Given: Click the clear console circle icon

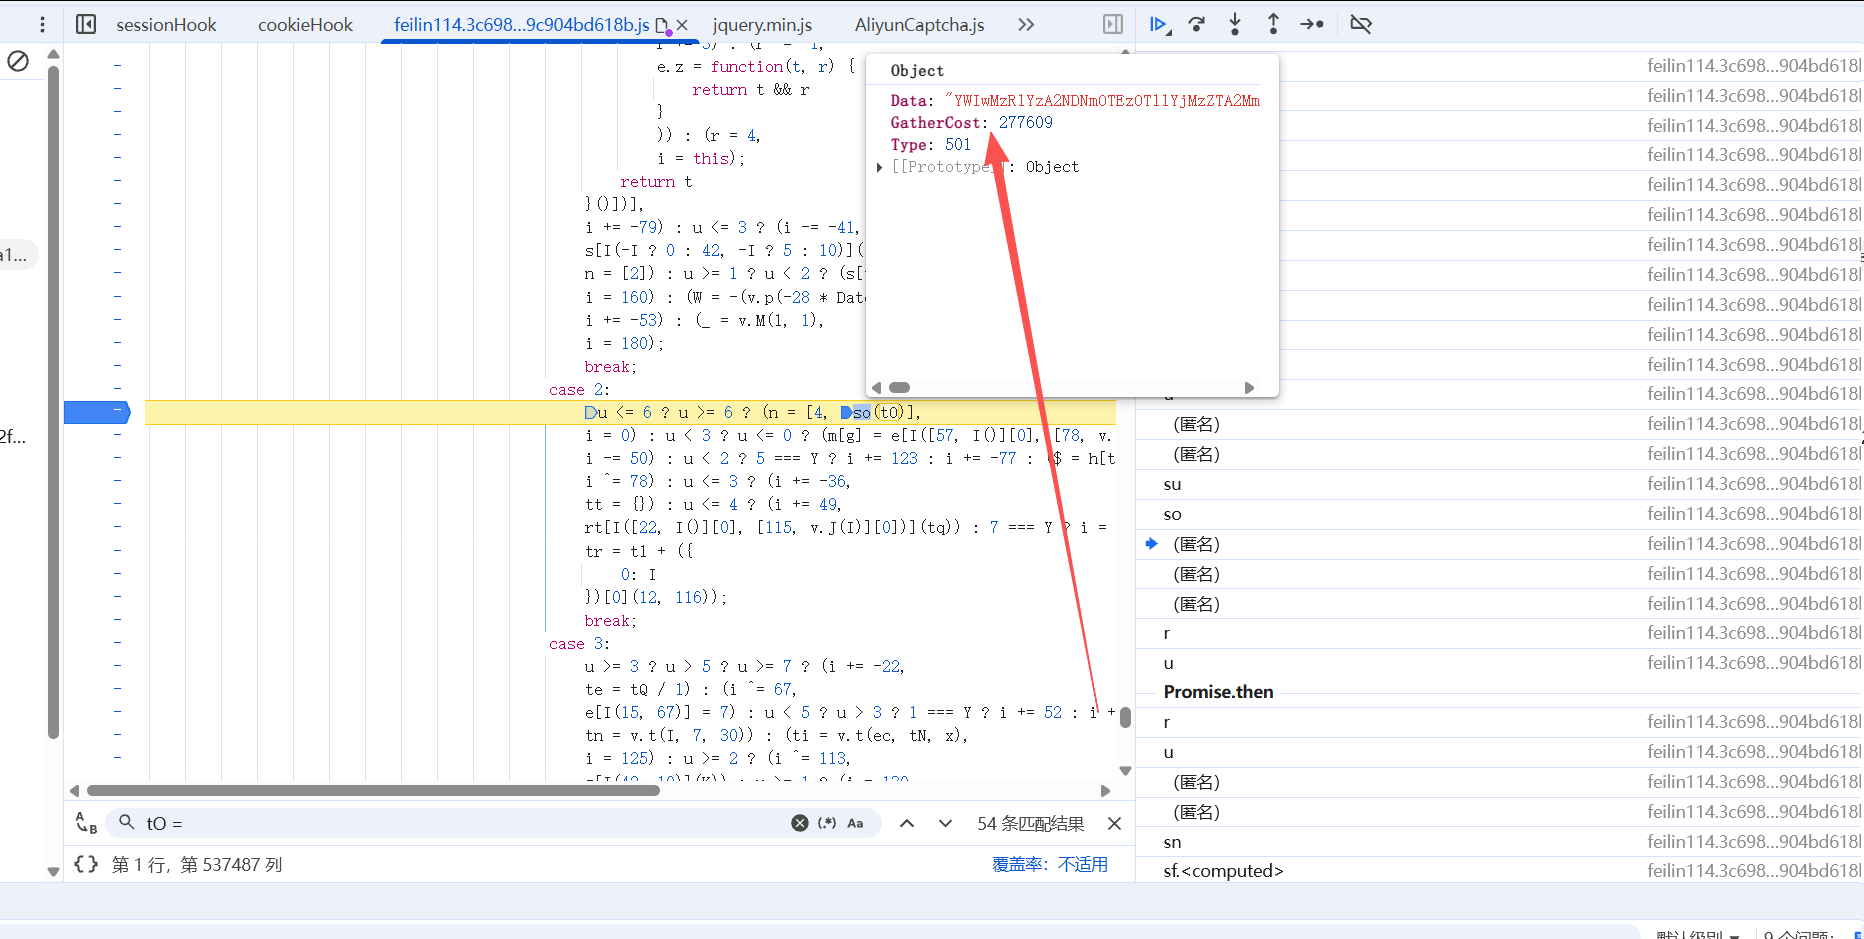Looking at the screenshot, I should (18, 61).
